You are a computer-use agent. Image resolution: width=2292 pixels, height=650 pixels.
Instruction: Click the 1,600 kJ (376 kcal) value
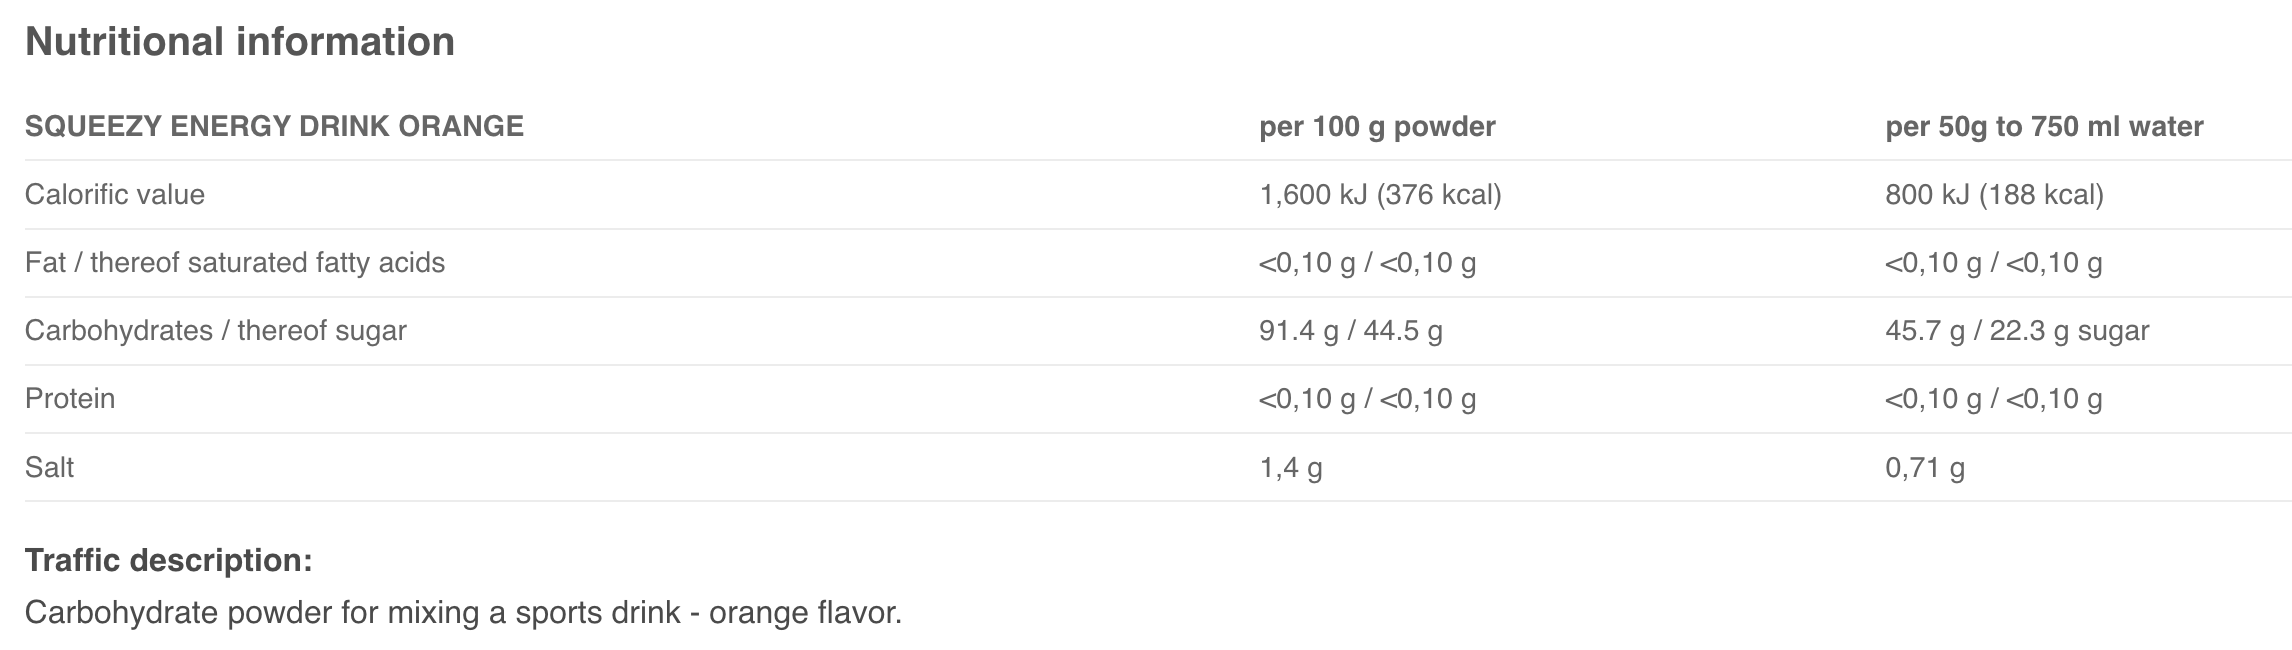1380,194
